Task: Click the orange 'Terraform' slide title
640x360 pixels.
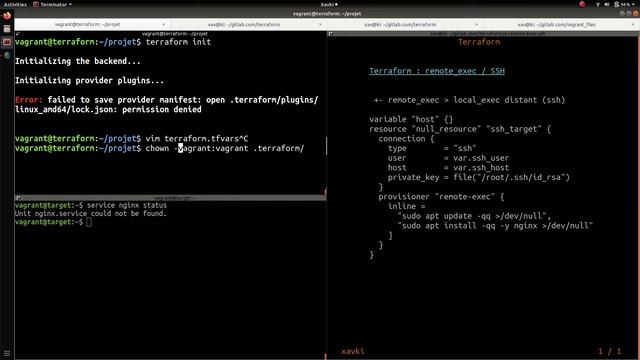Action: pos(479,42)
